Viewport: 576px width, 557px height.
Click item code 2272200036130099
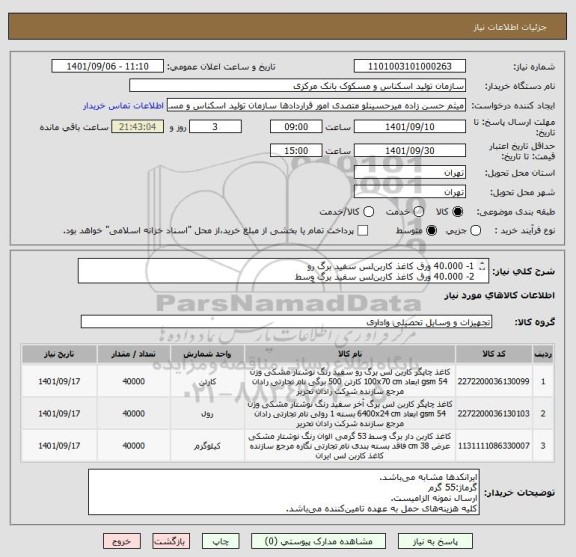click(x=493, y=381)
